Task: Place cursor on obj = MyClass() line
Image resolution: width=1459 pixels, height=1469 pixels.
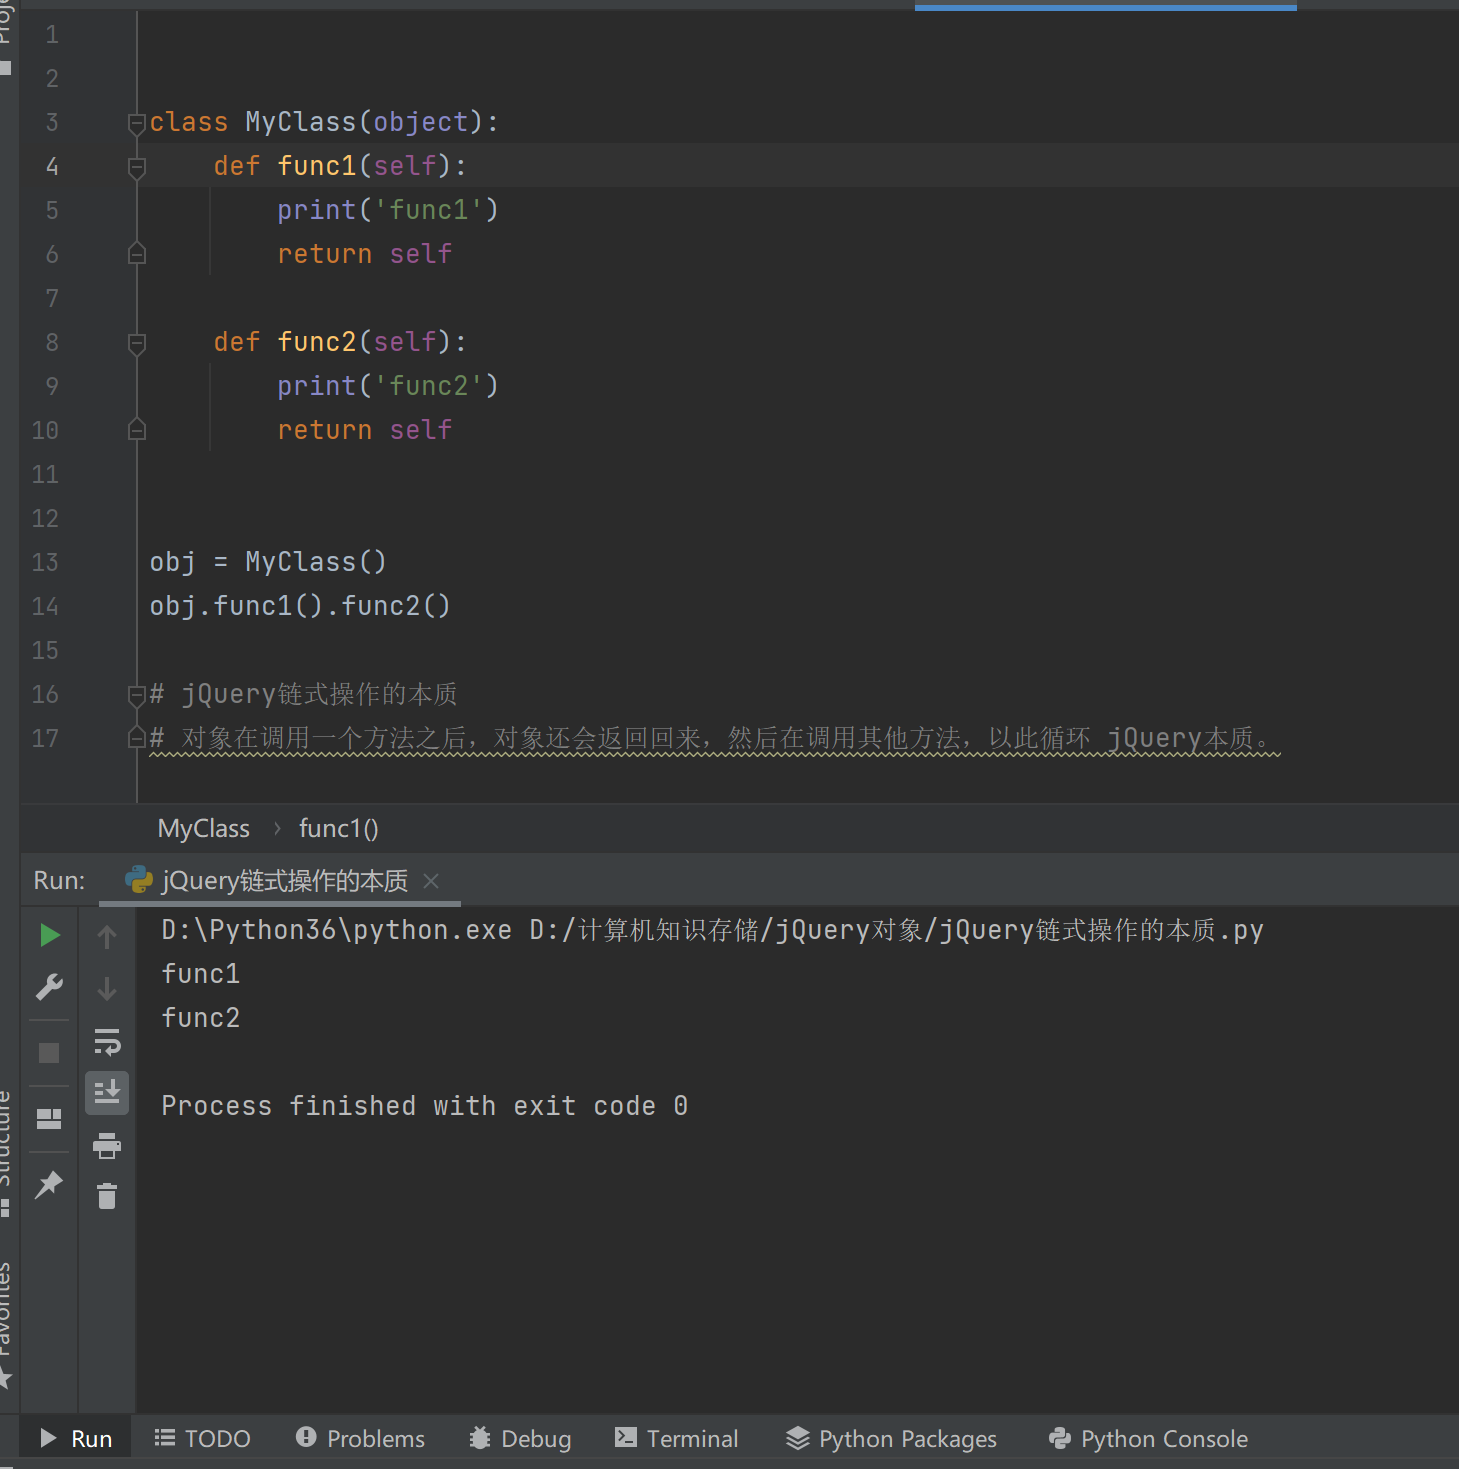Action: tap(268, 562)
